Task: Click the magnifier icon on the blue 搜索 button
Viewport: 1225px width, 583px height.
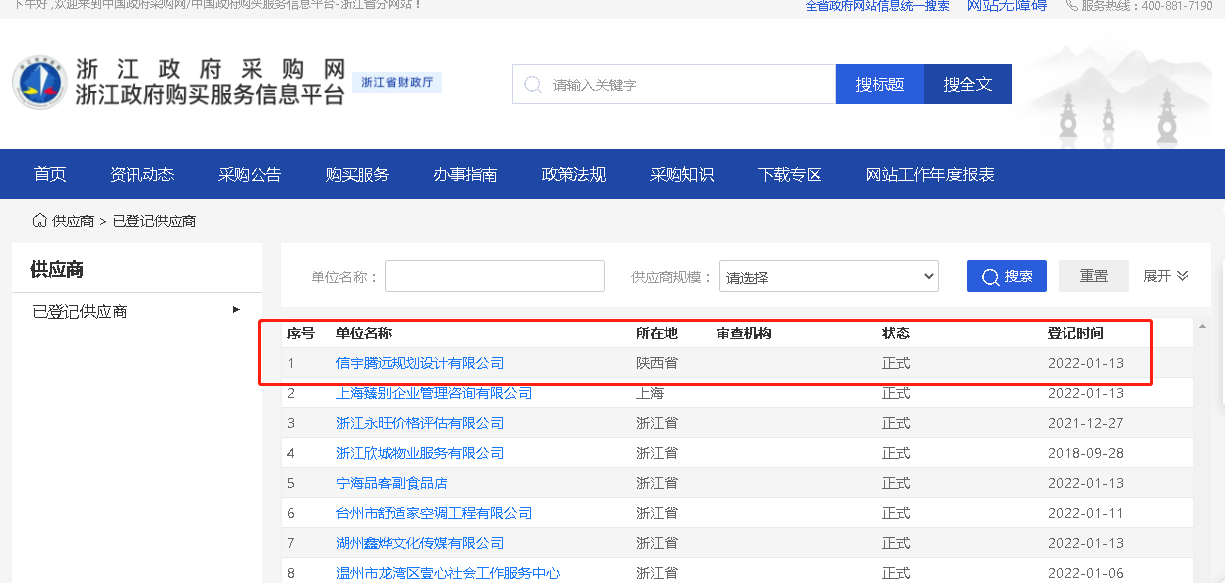Action: 989,276
